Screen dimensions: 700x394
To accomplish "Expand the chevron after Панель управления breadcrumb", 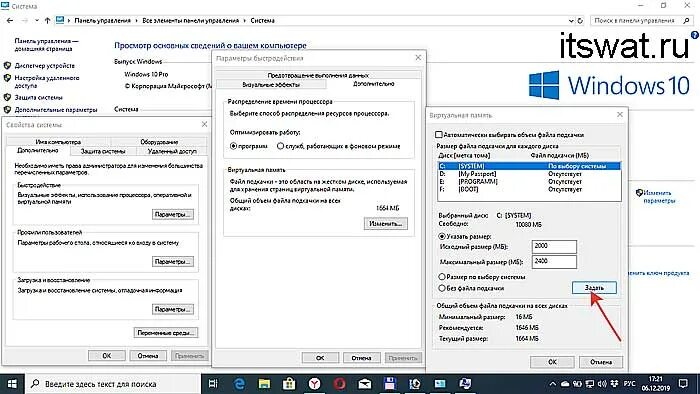I will [136, 21].
